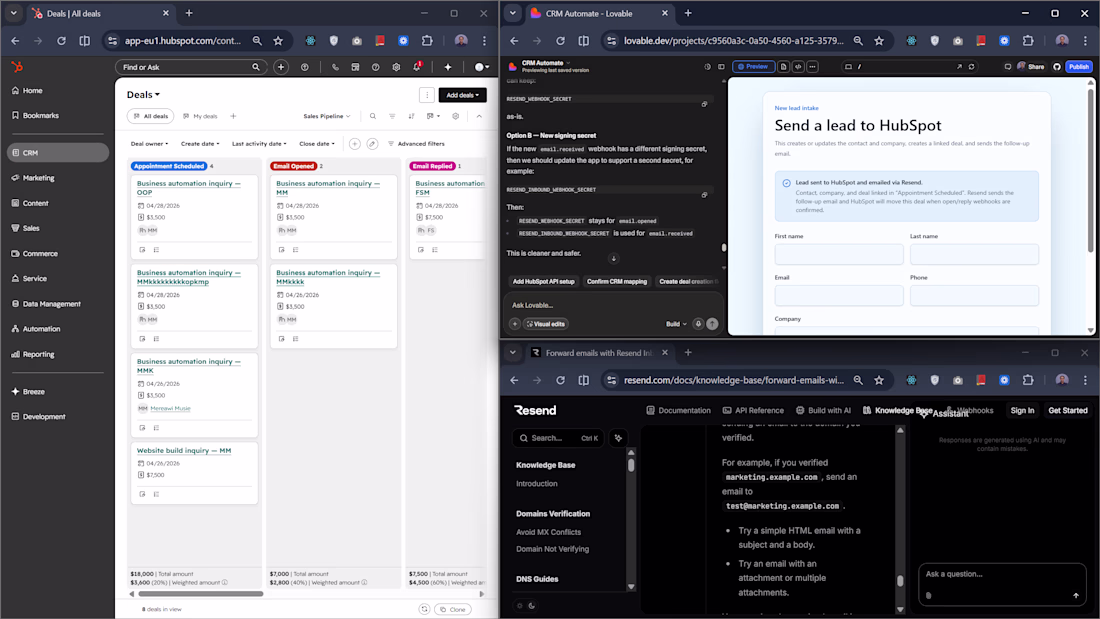
Task: Open Automation in the HubSpot sidebar
Action: tap(41, 329)
